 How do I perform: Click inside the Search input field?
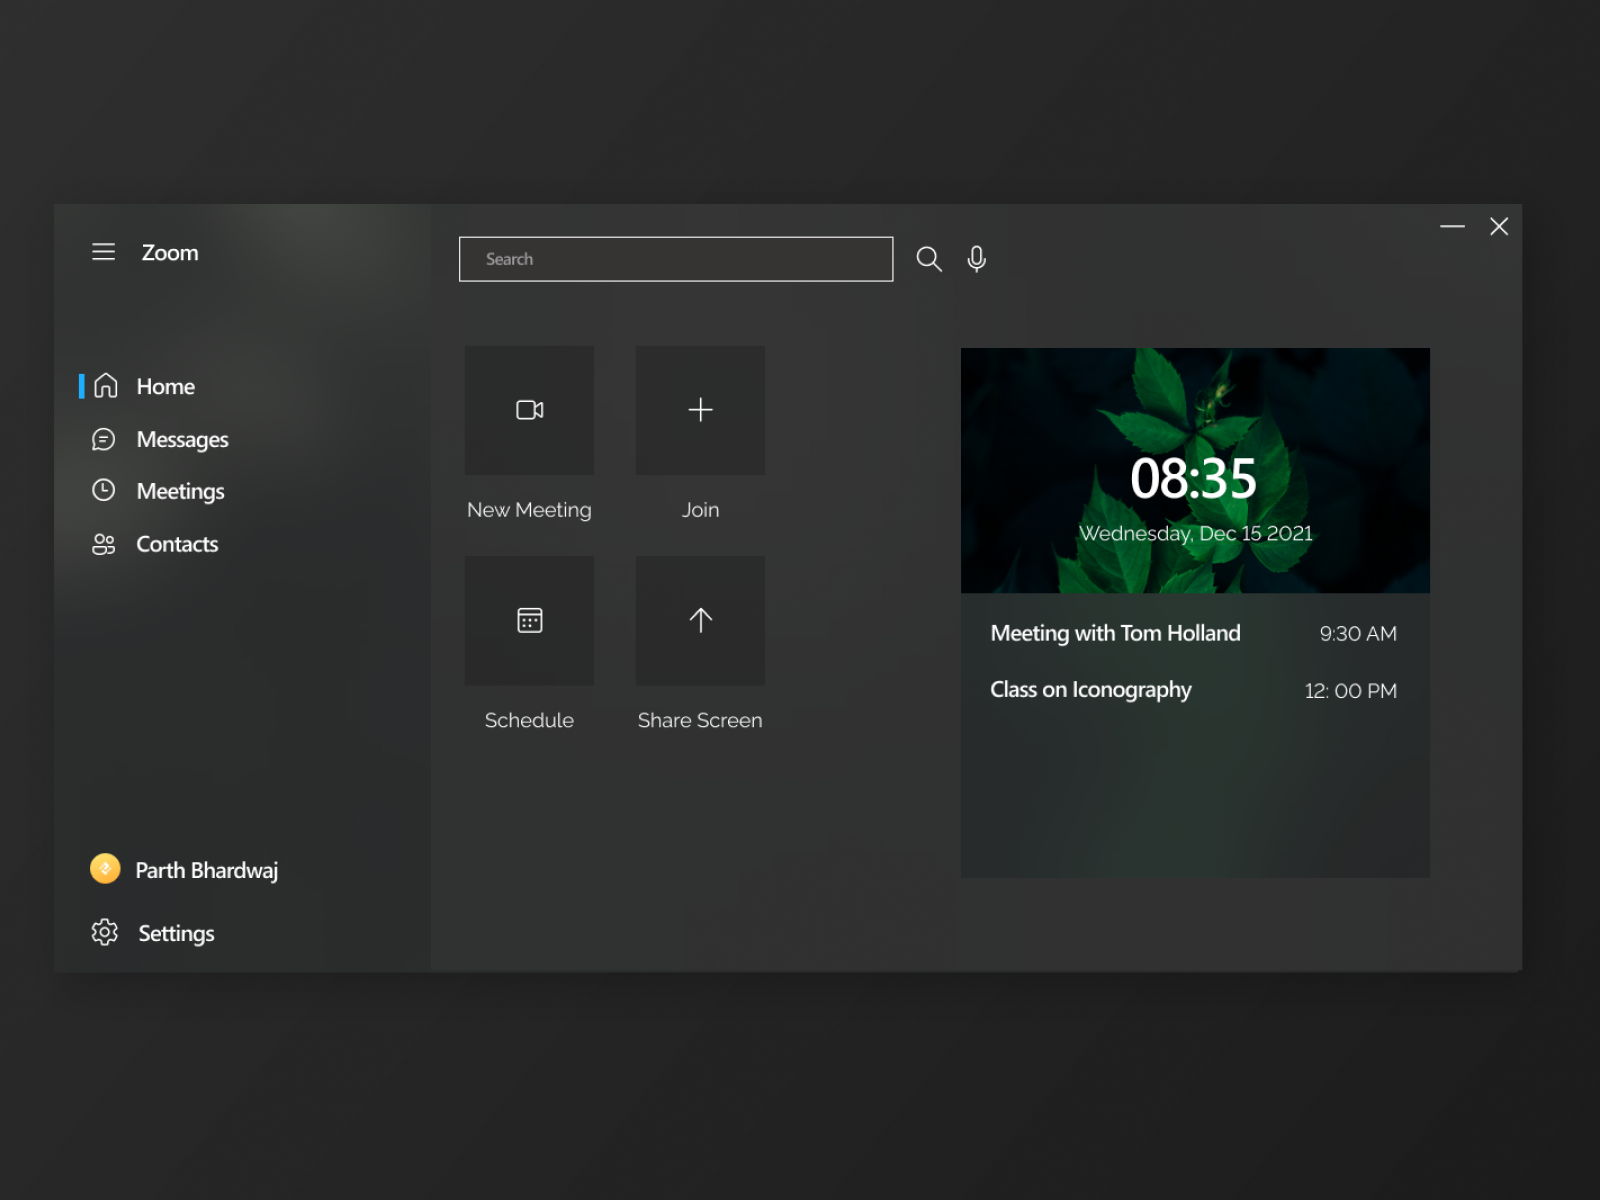[x=676, y=258]
